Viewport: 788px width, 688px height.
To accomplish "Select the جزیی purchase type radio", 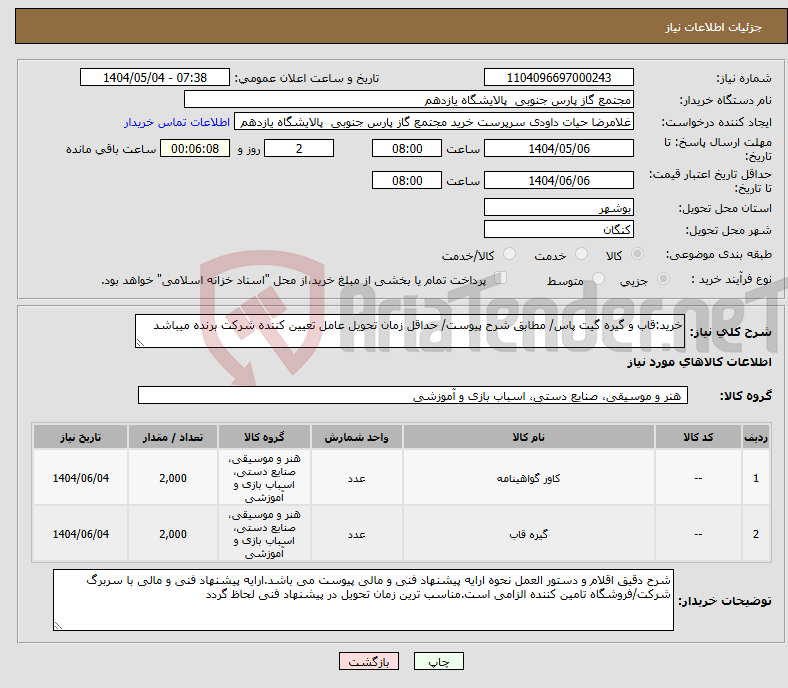I will pos(663,279).
